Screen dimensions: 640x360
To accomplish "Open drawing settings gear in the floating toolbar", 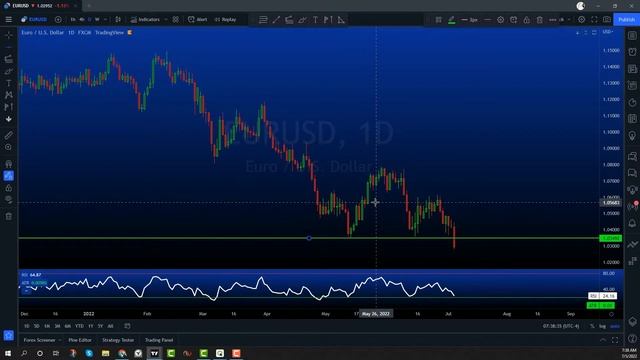I will coord(500,19).
